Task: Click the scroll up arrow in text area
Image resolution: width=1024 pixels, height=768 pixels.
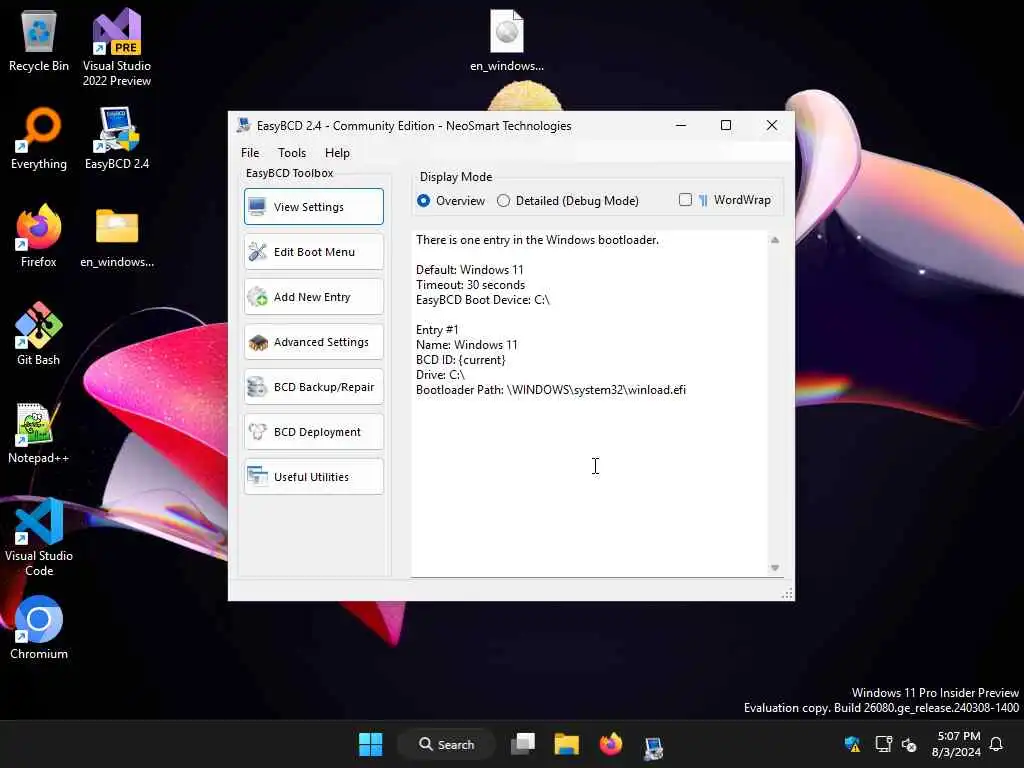Action: coord(775,240)
